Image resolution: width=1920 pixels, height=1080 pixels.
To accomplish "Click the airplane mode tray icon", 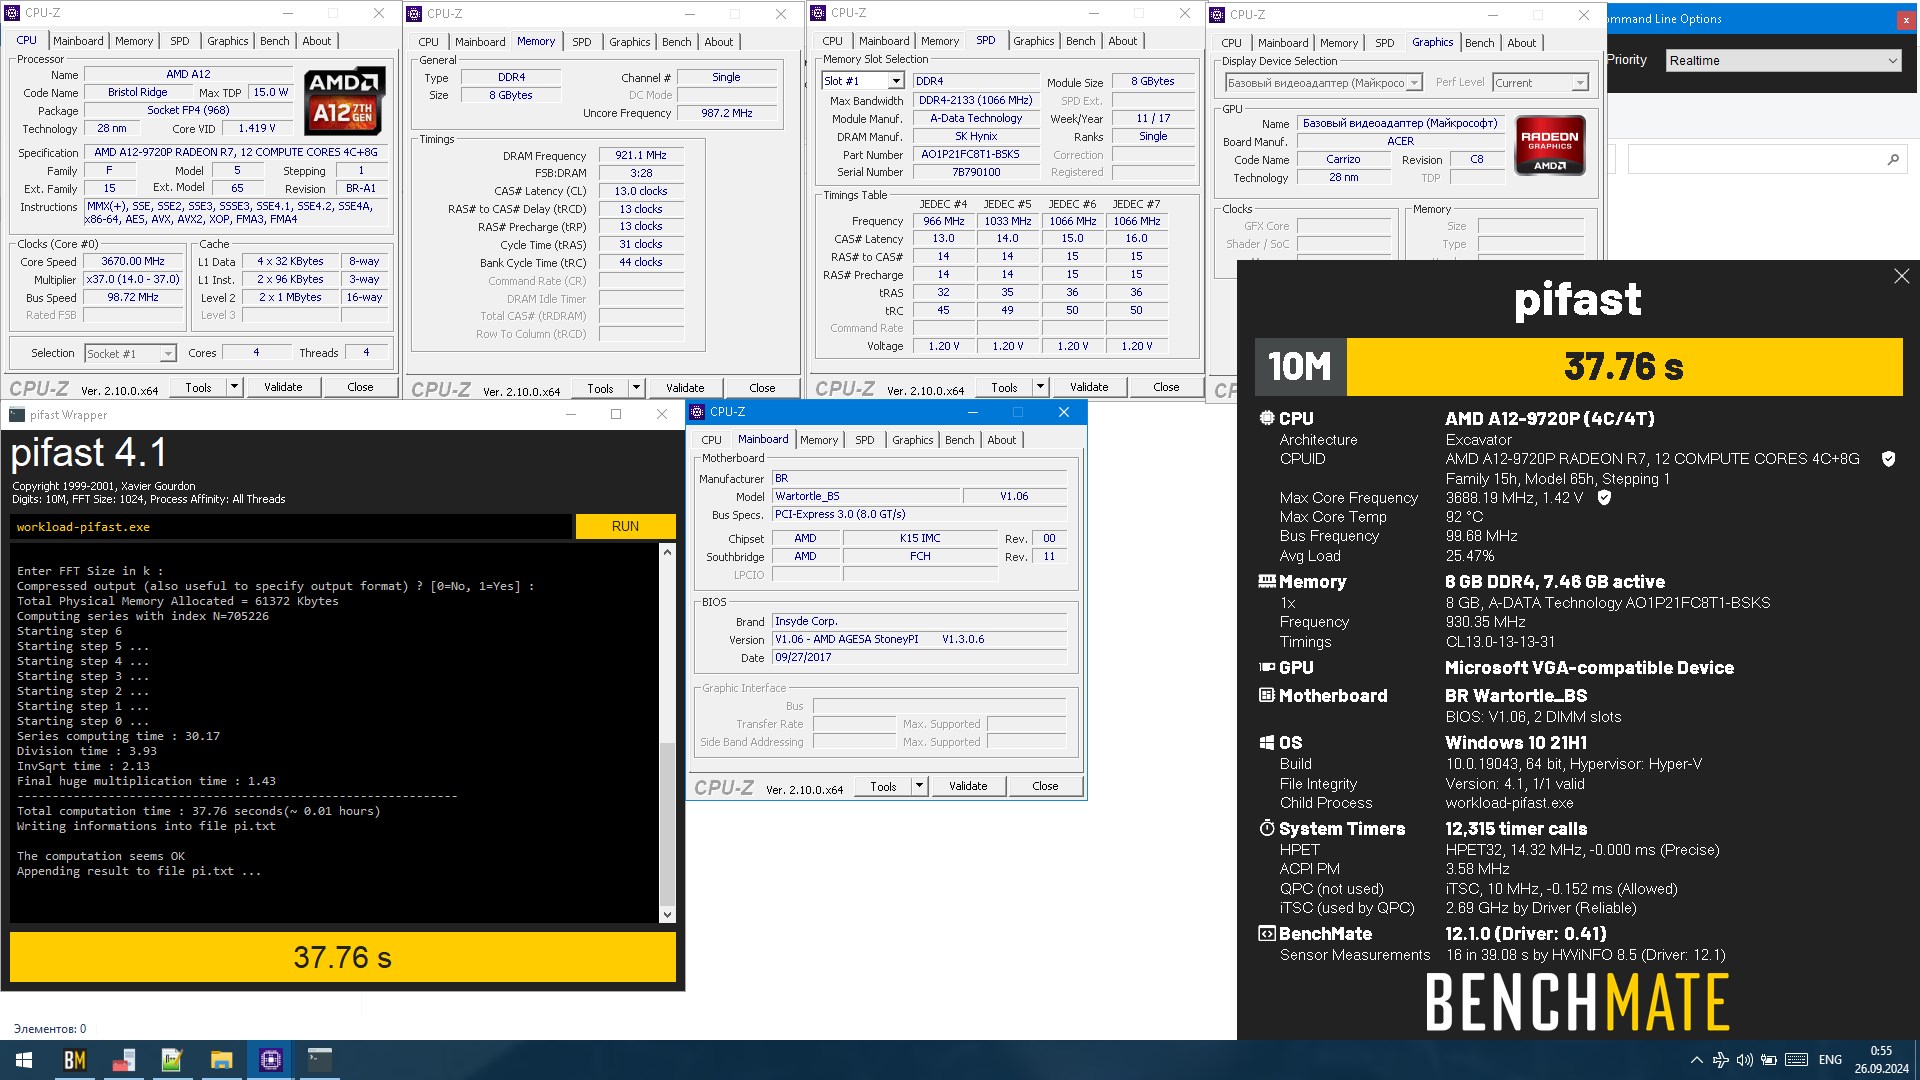I will coord(1720,1060).
